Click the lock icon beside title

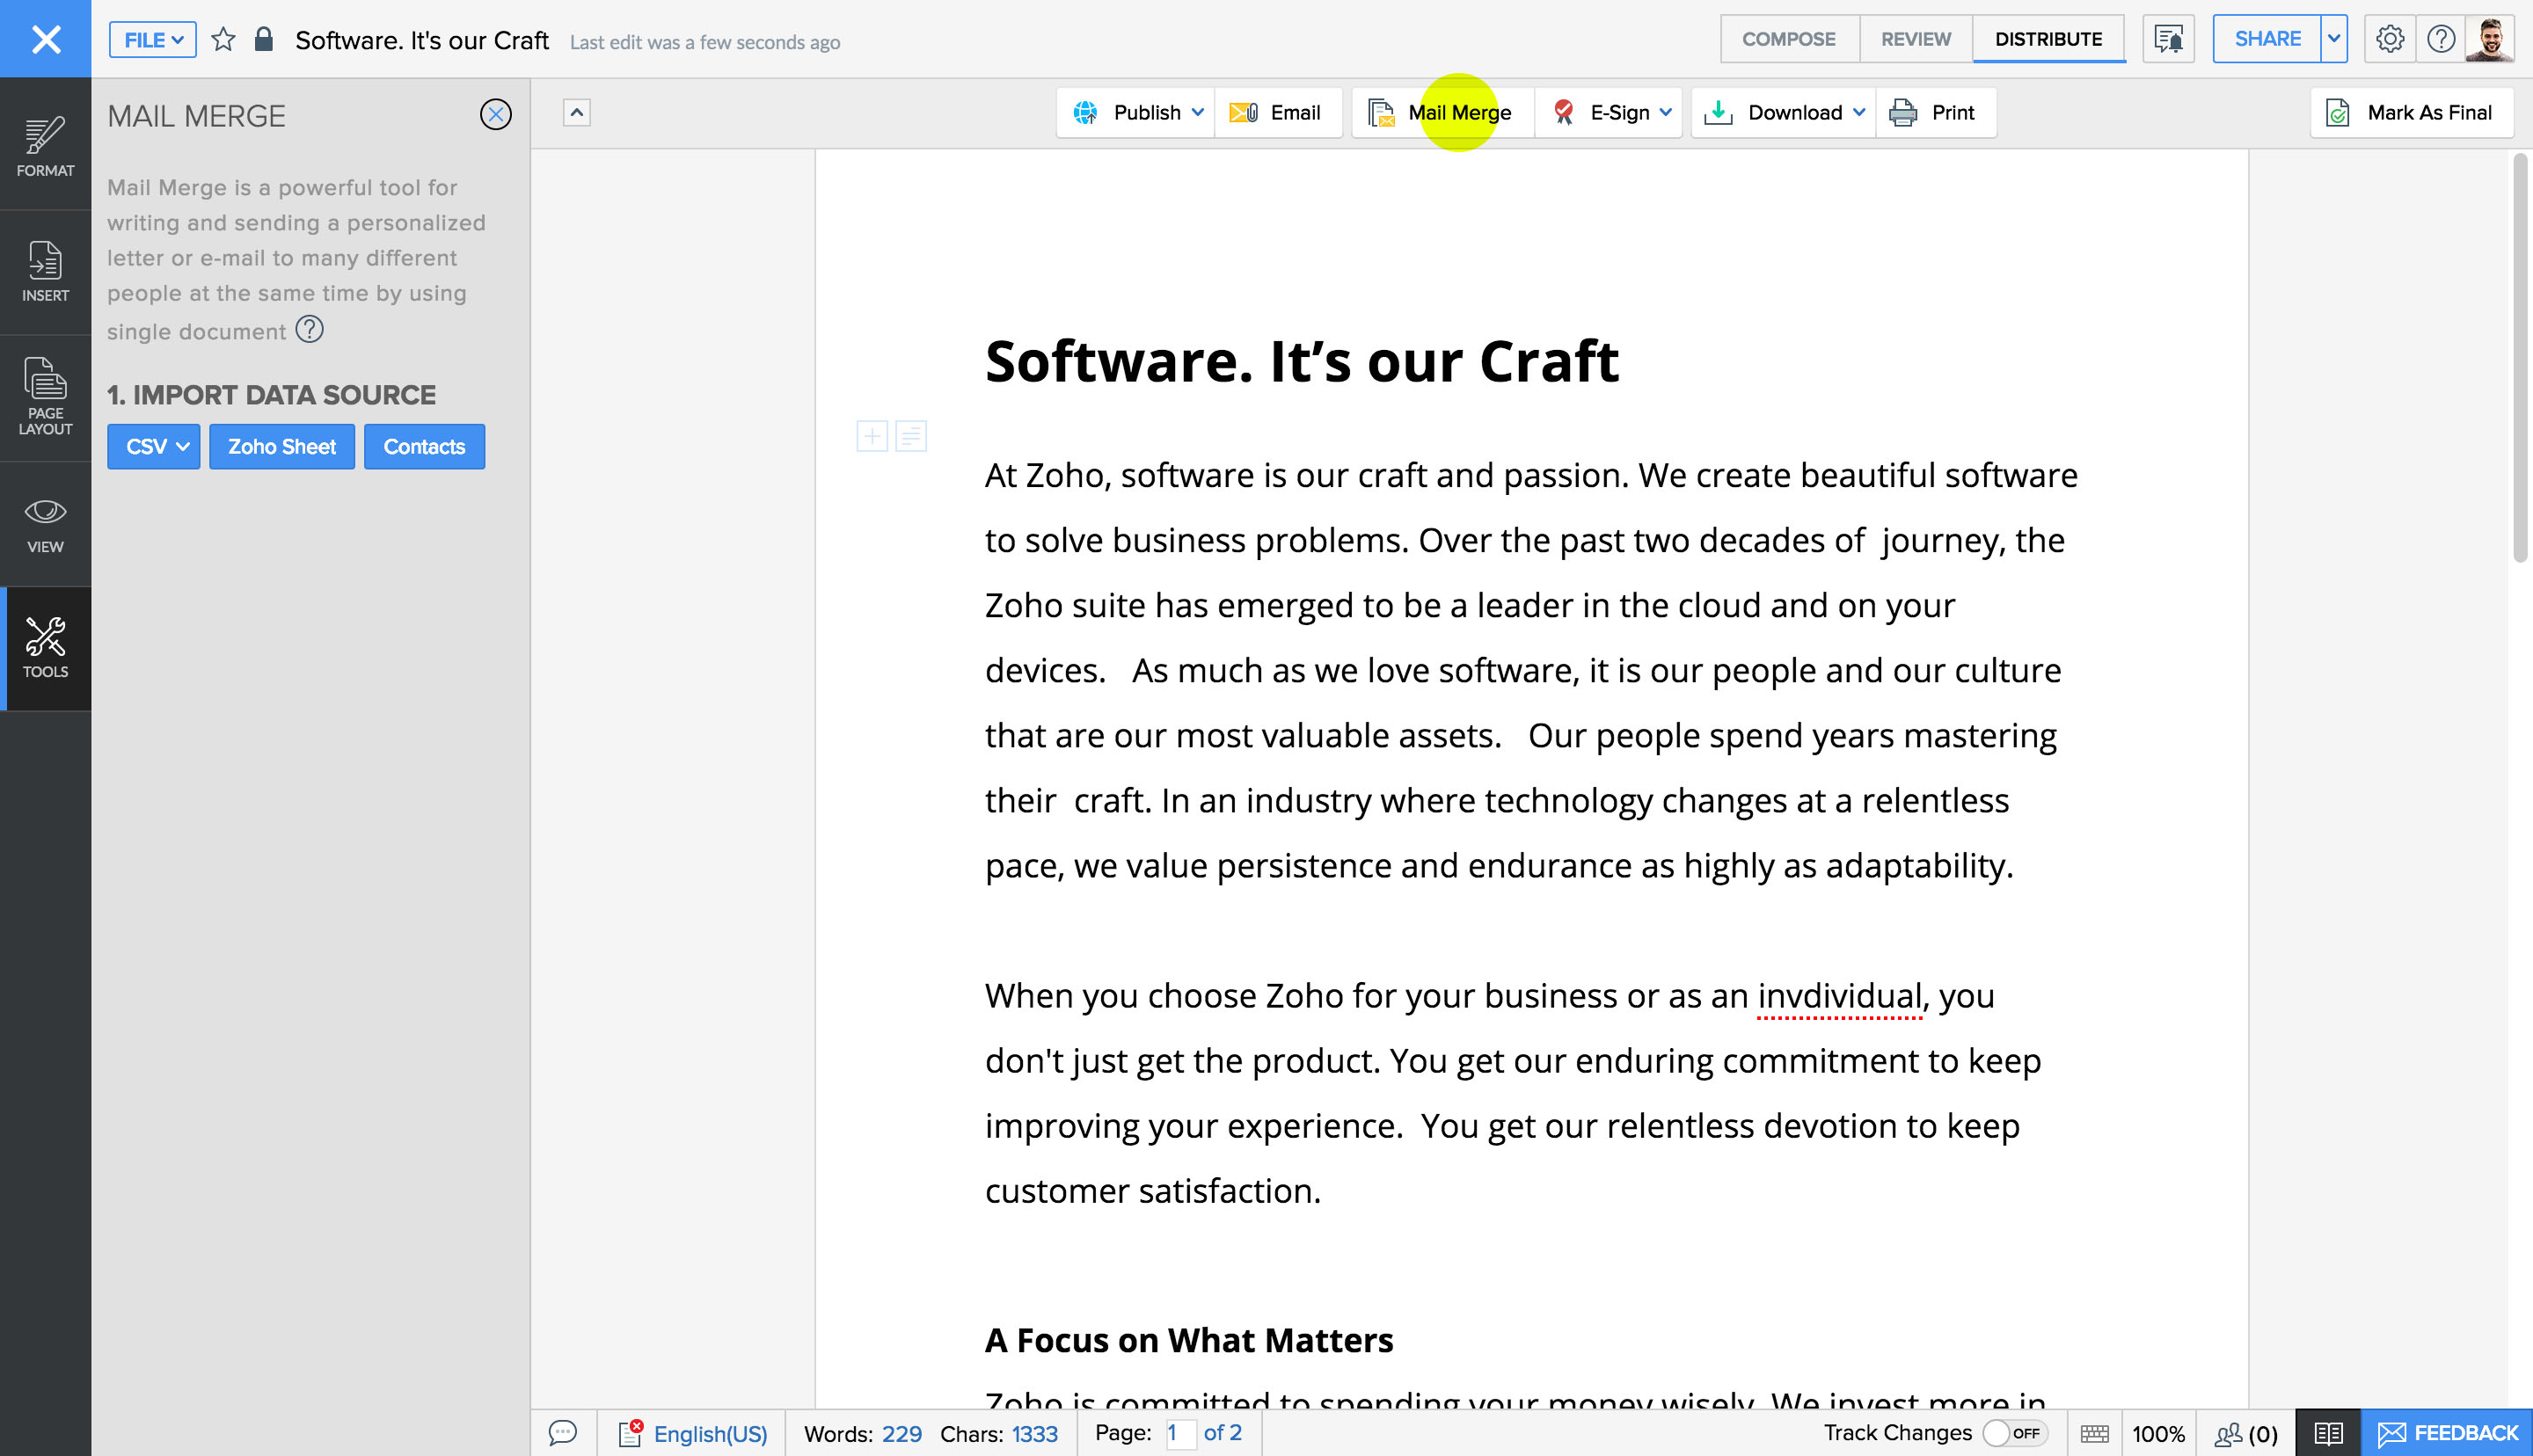click(263, 40)
